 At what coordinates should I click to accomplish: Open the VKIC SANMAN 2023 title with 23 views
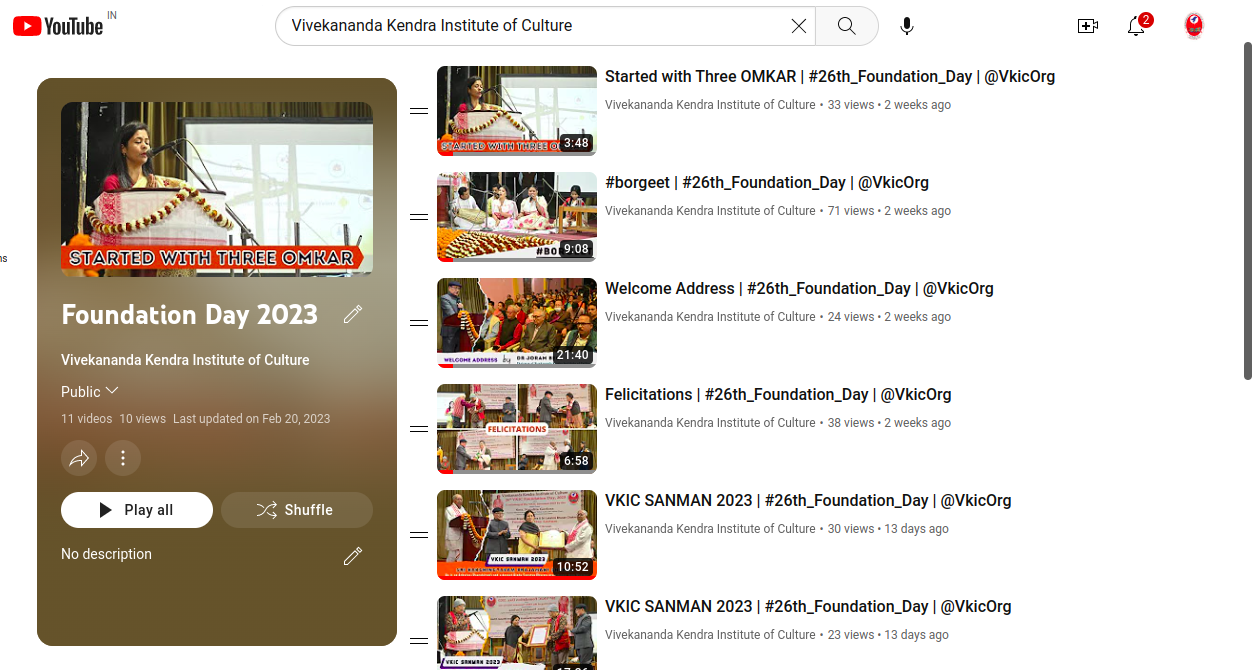808,607
